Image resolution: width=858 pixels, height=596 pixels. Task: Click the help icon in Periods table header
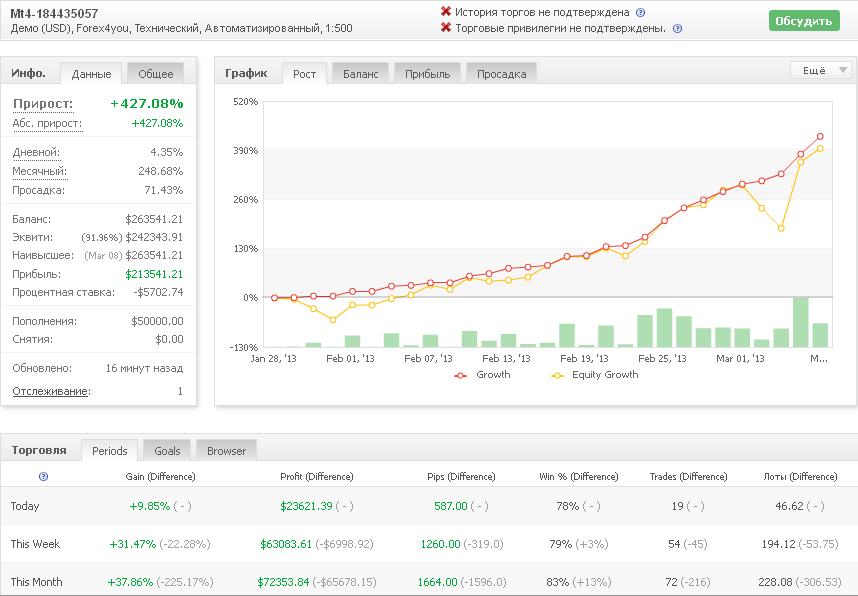pyautogui.click(x=43, y=477)
